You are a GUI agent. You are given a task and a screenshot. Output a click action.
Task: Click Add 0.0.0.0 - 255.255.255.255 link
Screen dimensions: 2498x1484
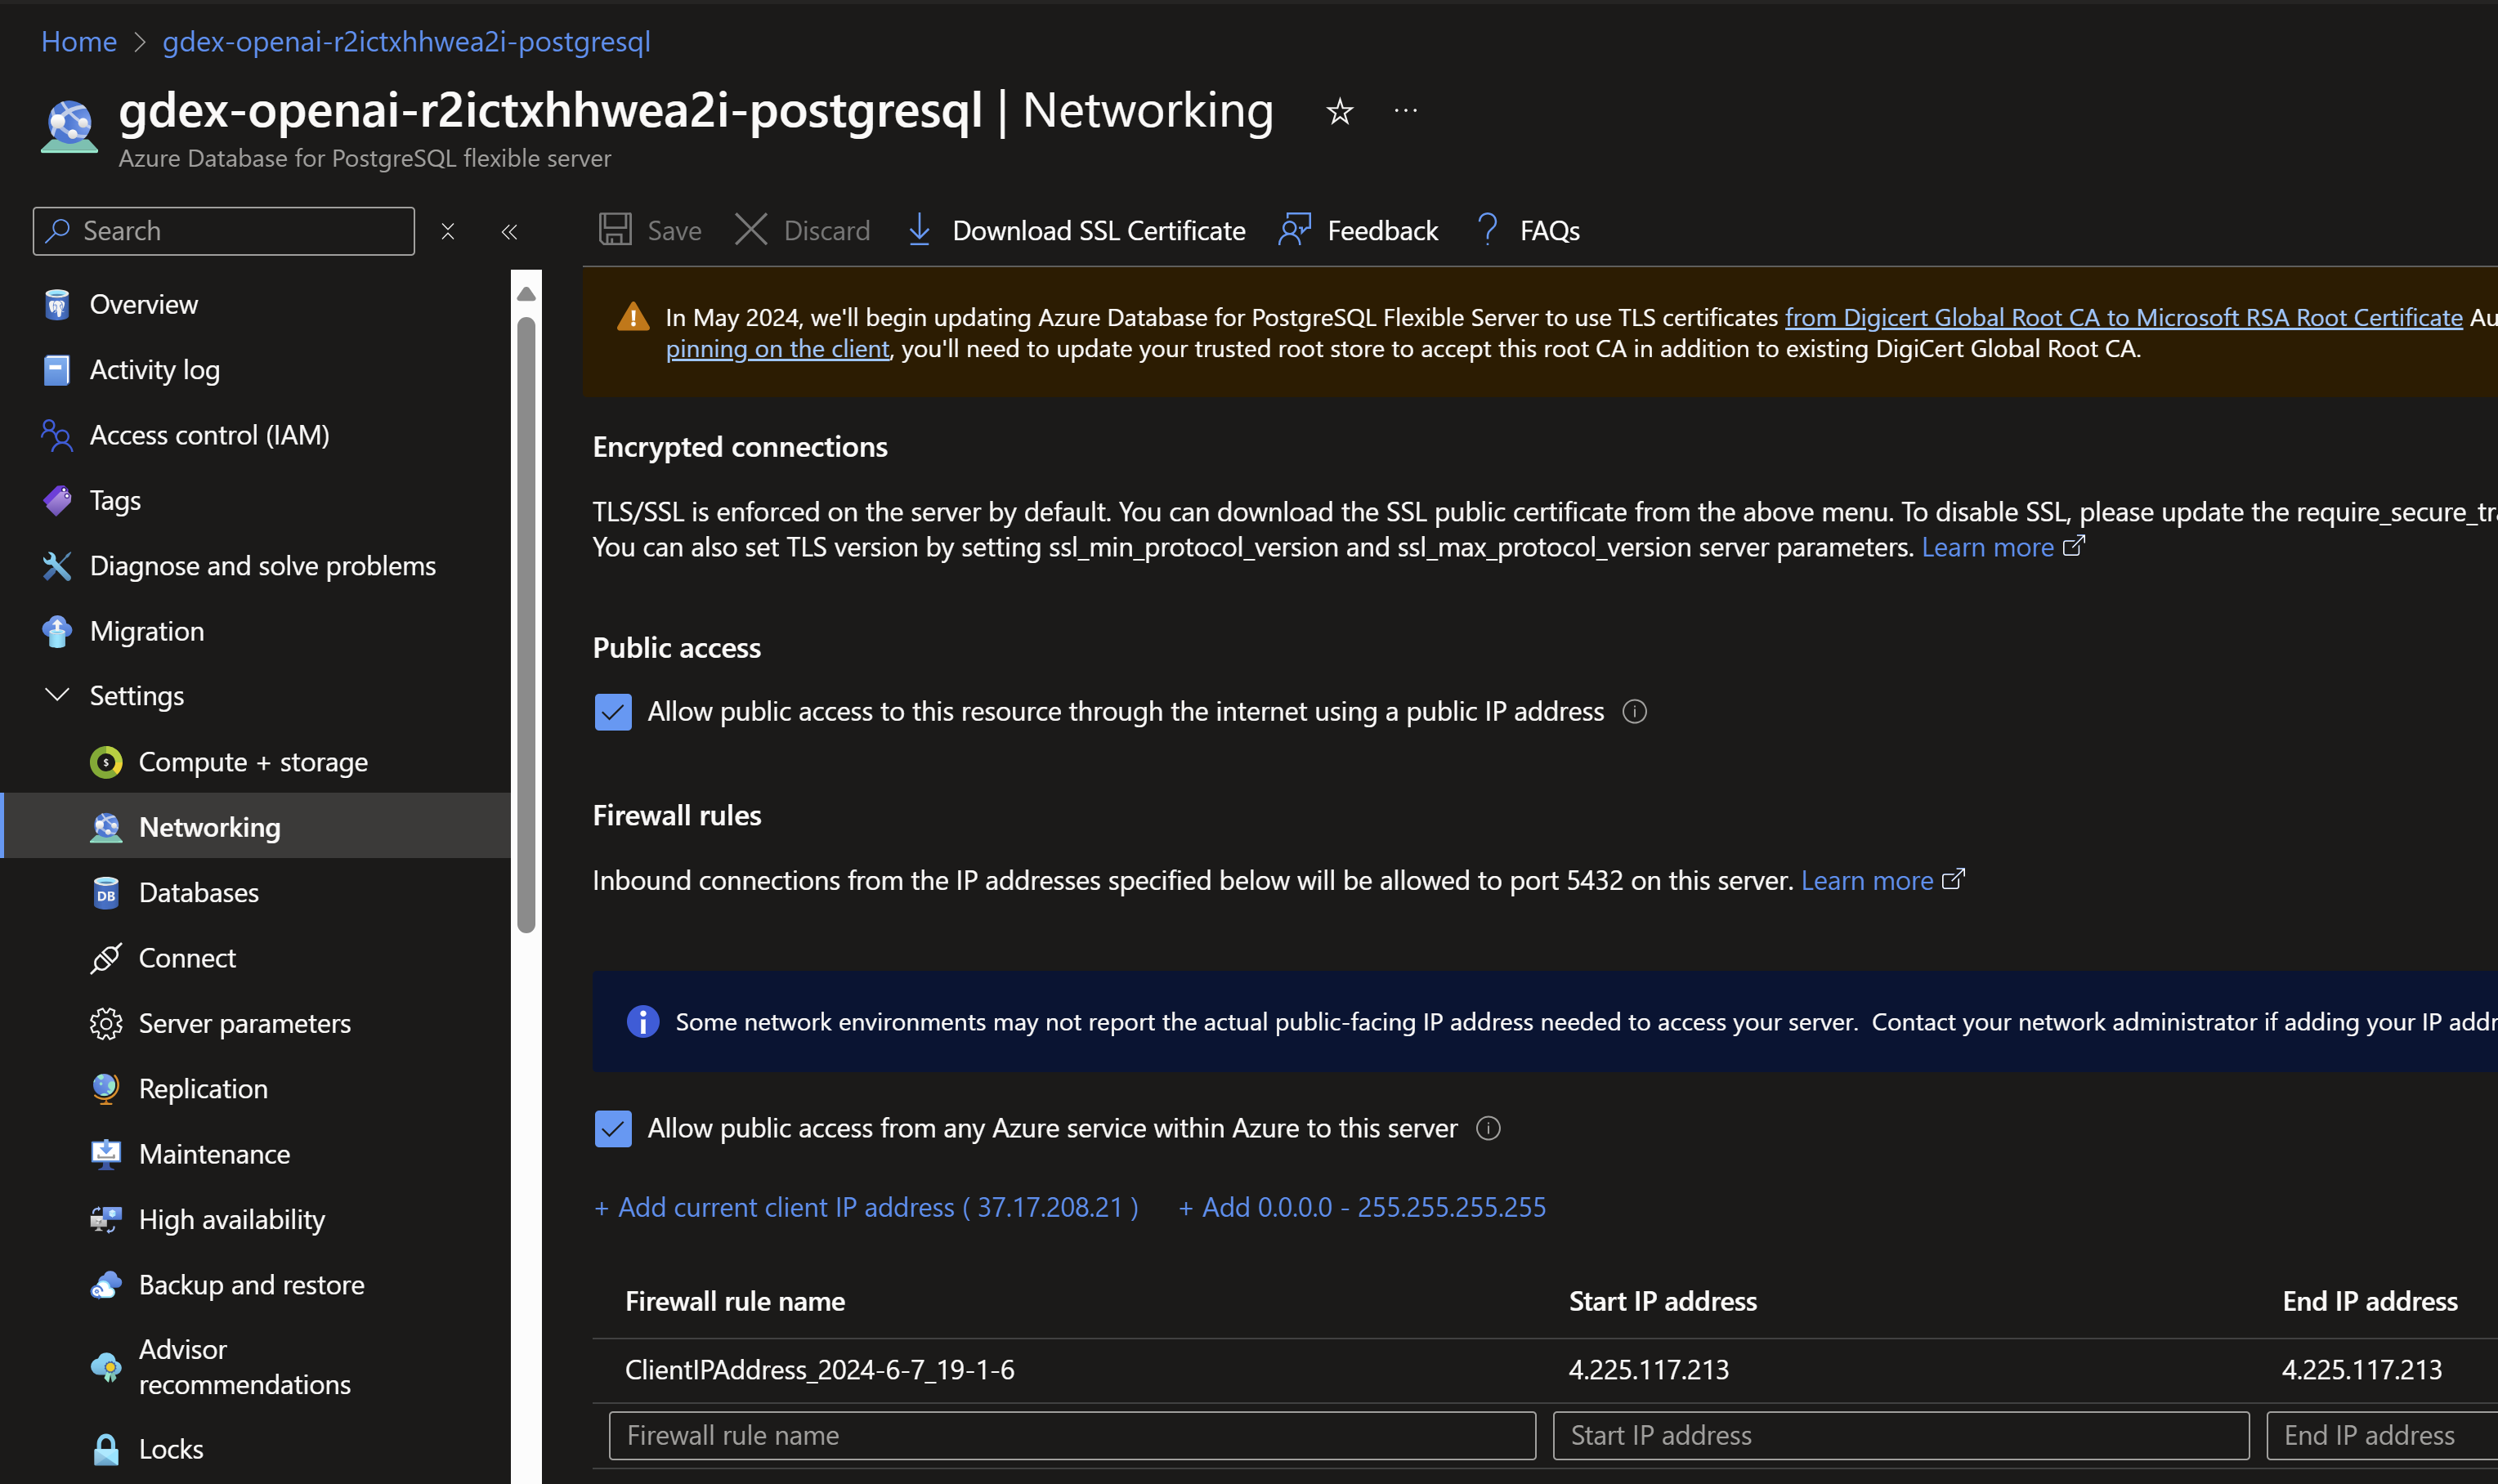click(x=1362, y=1207)
